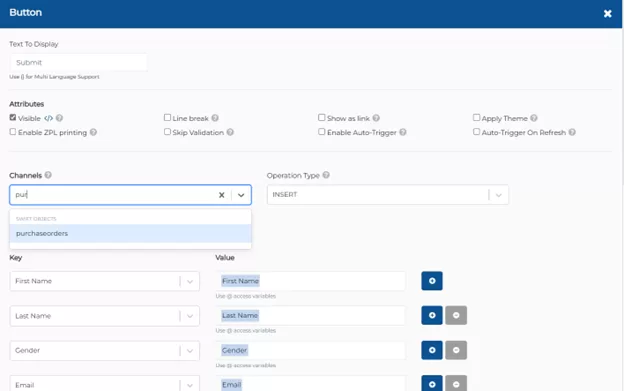This screenshot has width=624, height=391.
Task: Check the Skip Validation checkbox
Action: 167,132
